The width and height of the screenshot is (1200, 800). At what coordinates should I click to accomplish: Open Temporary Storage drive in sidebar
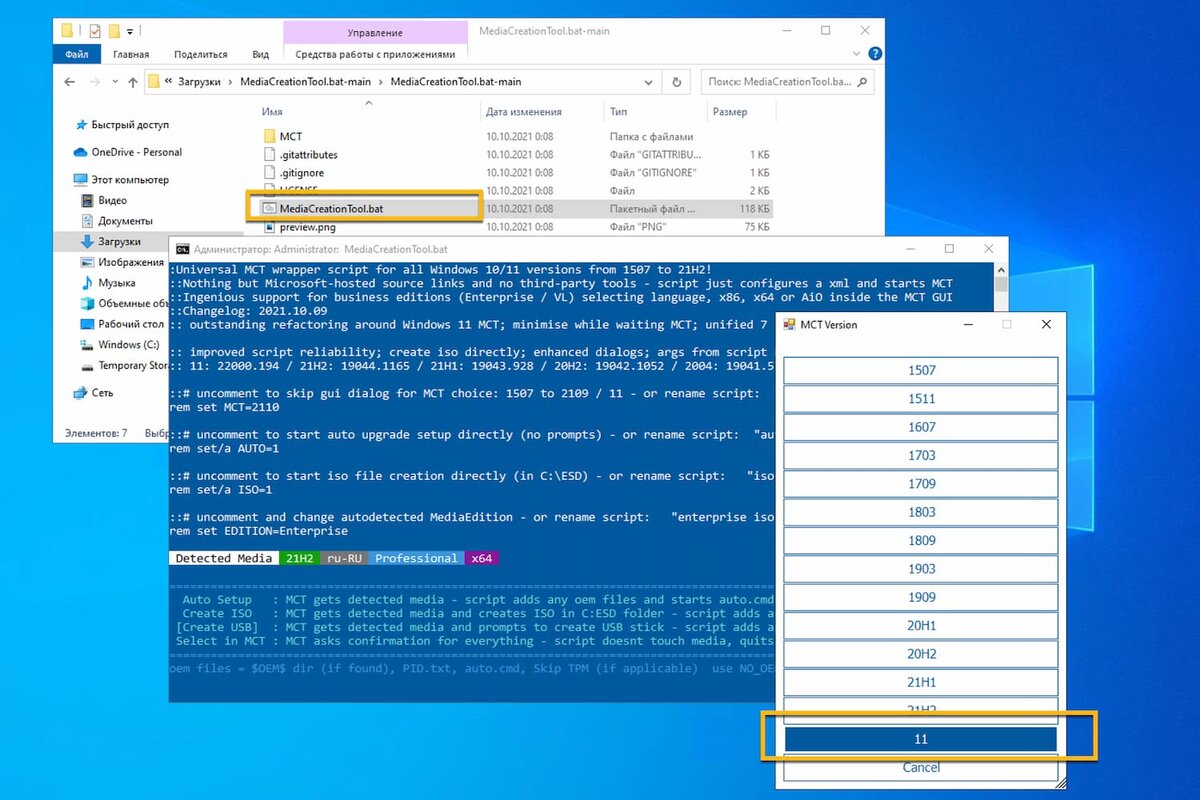pos(135,366)
